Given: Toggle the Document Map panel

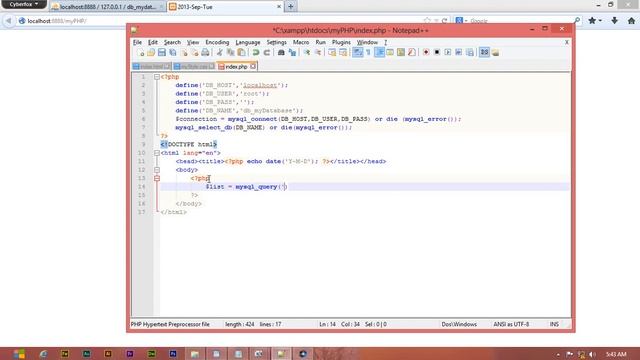Looking at the screenshot, I should [x=401, y=53].
